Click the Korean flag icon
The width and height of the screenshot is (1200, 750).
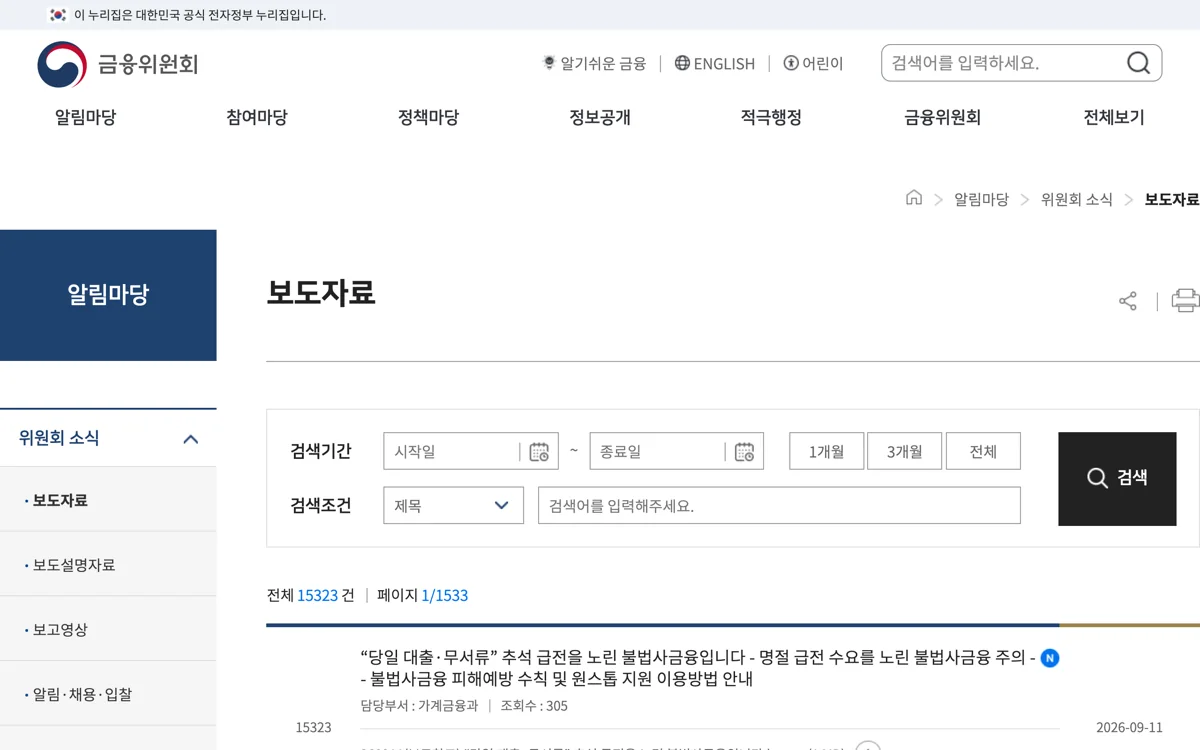(57, 15)
